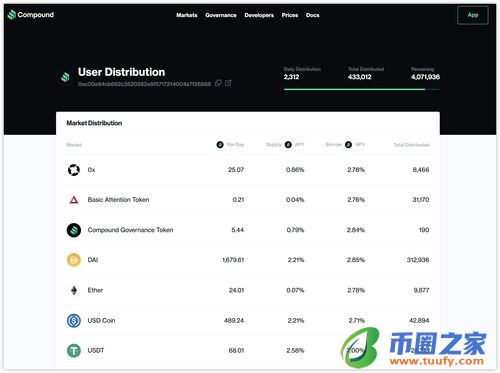
Task: Sort by the Per Day column header
Action: [230, 145]
